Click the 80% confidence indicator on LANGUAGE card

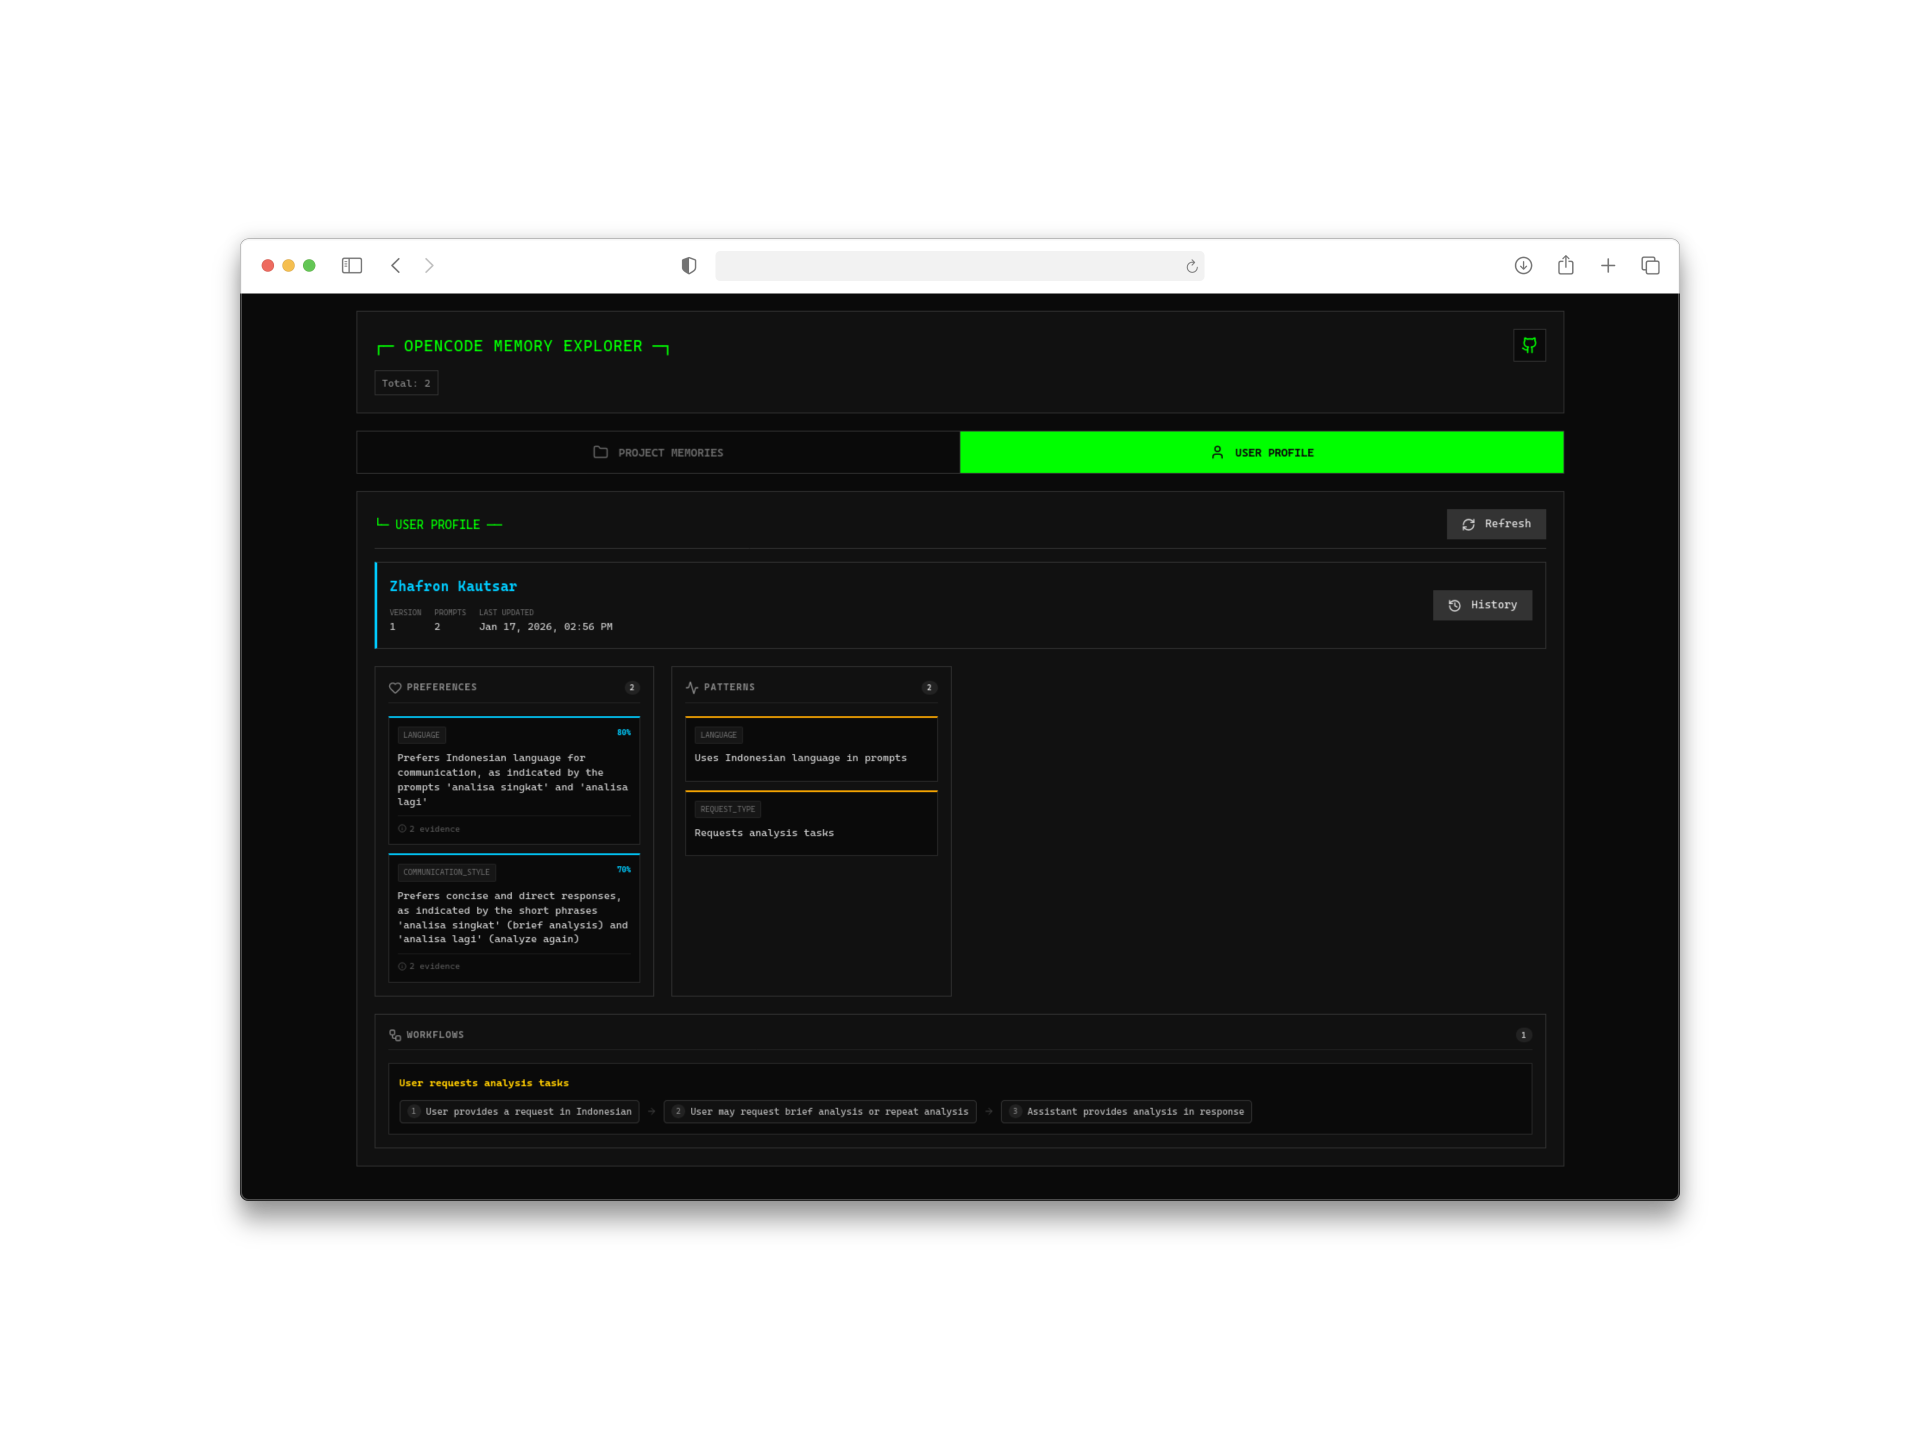coord(623,733)
